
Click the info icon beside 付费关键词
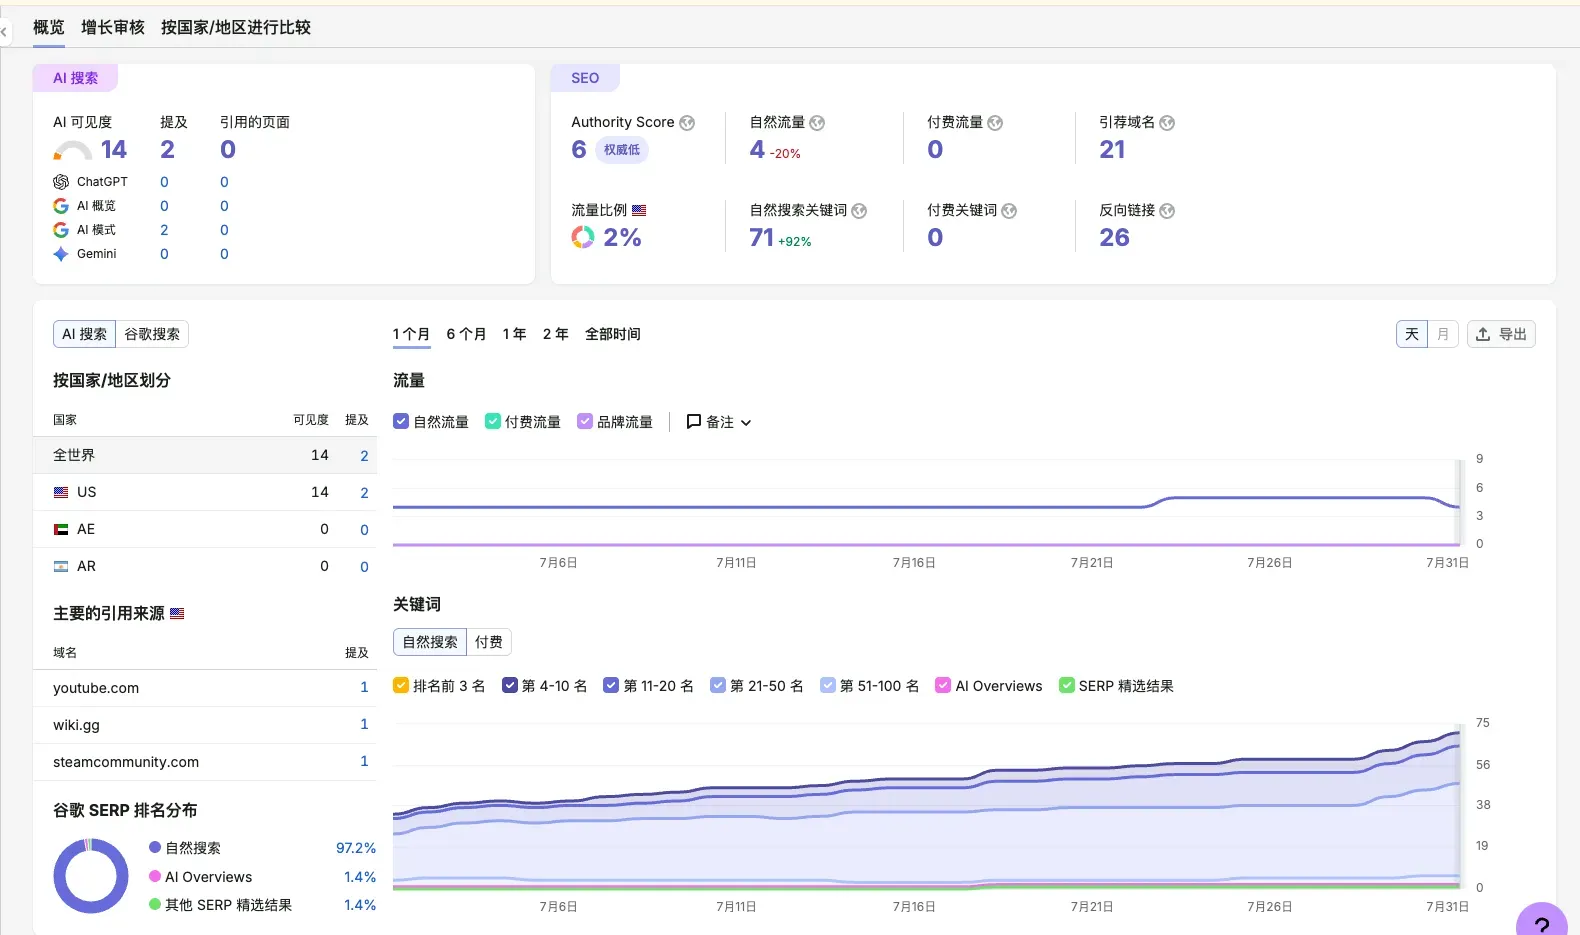tap(1009, 211)
